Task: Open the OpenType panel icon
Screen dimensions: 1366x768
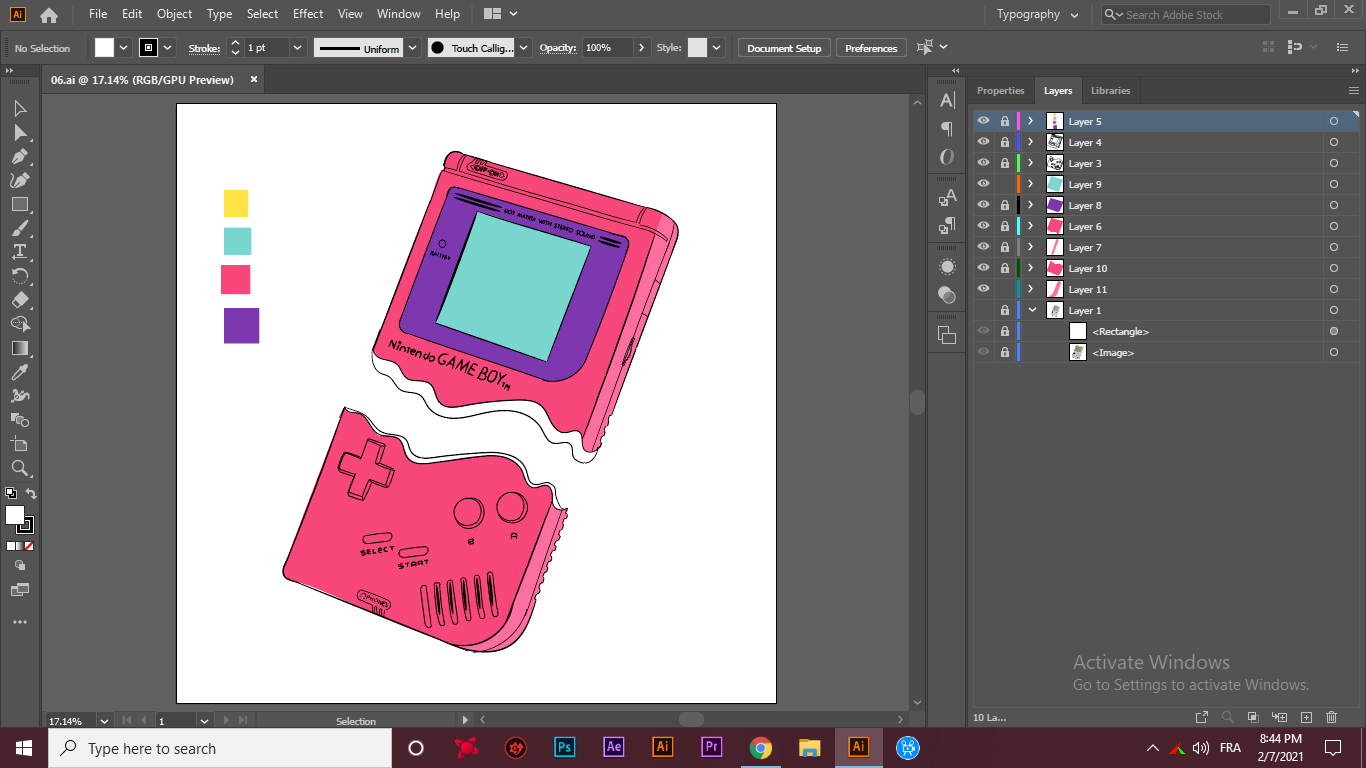Action: coord(947,157)
